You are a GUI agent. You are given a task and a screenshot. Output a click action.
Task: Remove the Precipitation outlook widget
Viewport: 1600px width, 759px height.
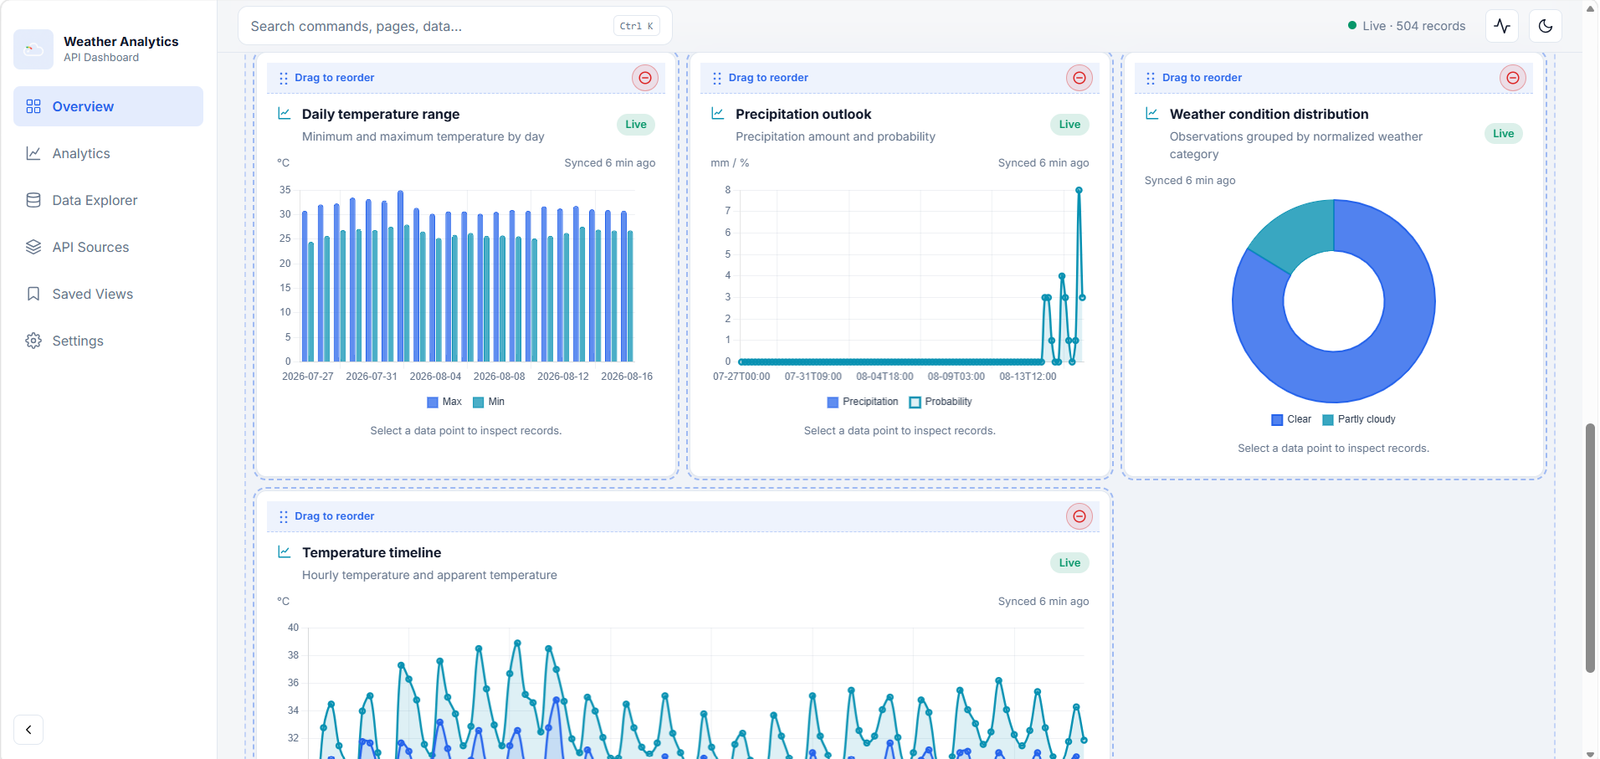tap(1079, 78)
